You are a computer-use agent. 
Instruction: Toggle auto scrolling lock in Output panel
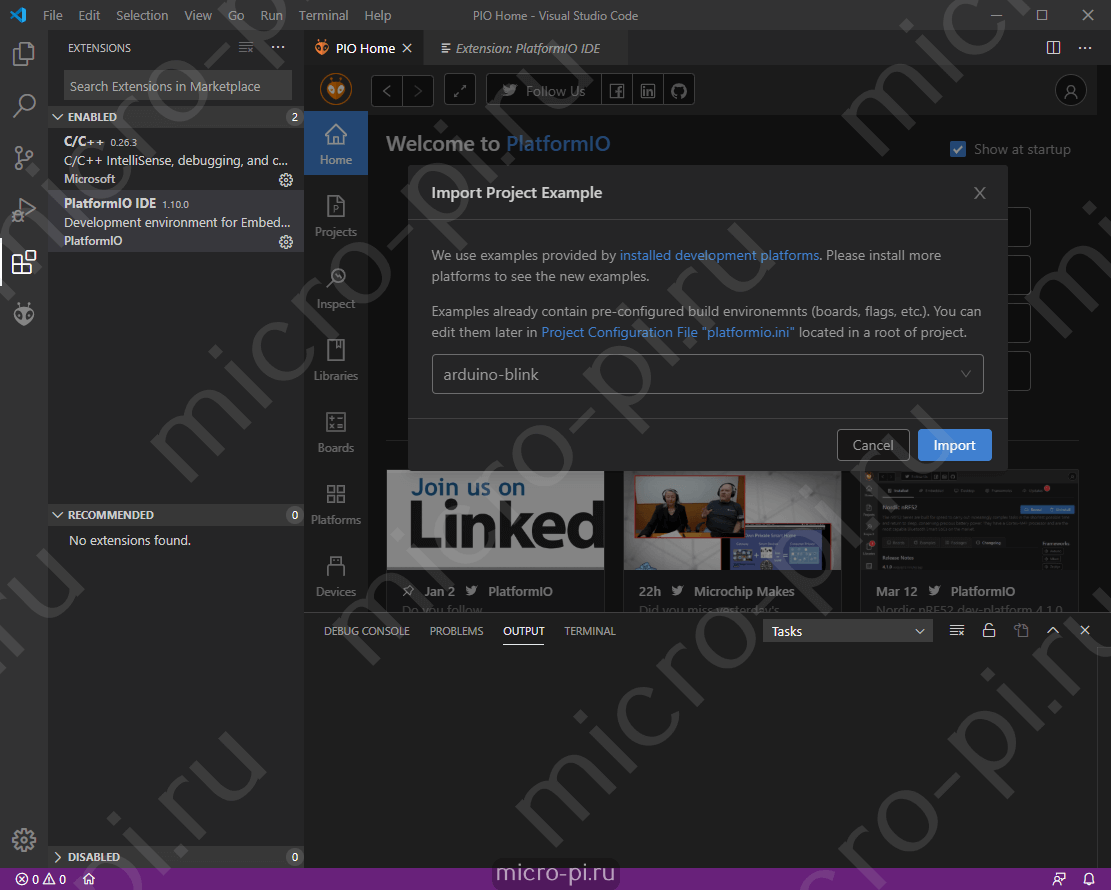coord(989,630)
